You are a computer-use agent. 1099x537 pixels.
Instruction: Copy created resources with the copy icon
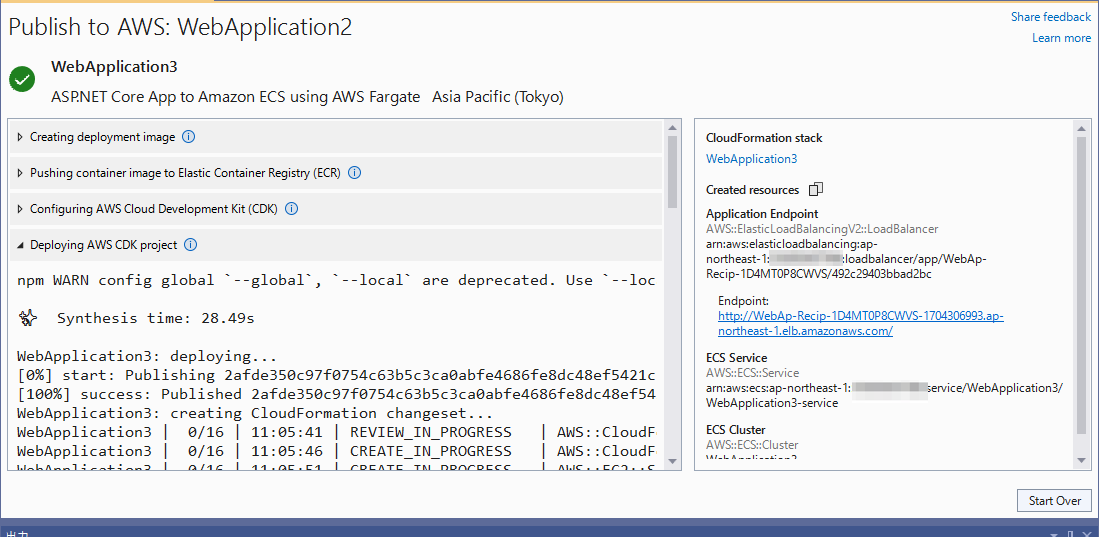click(x=816, y=189)
